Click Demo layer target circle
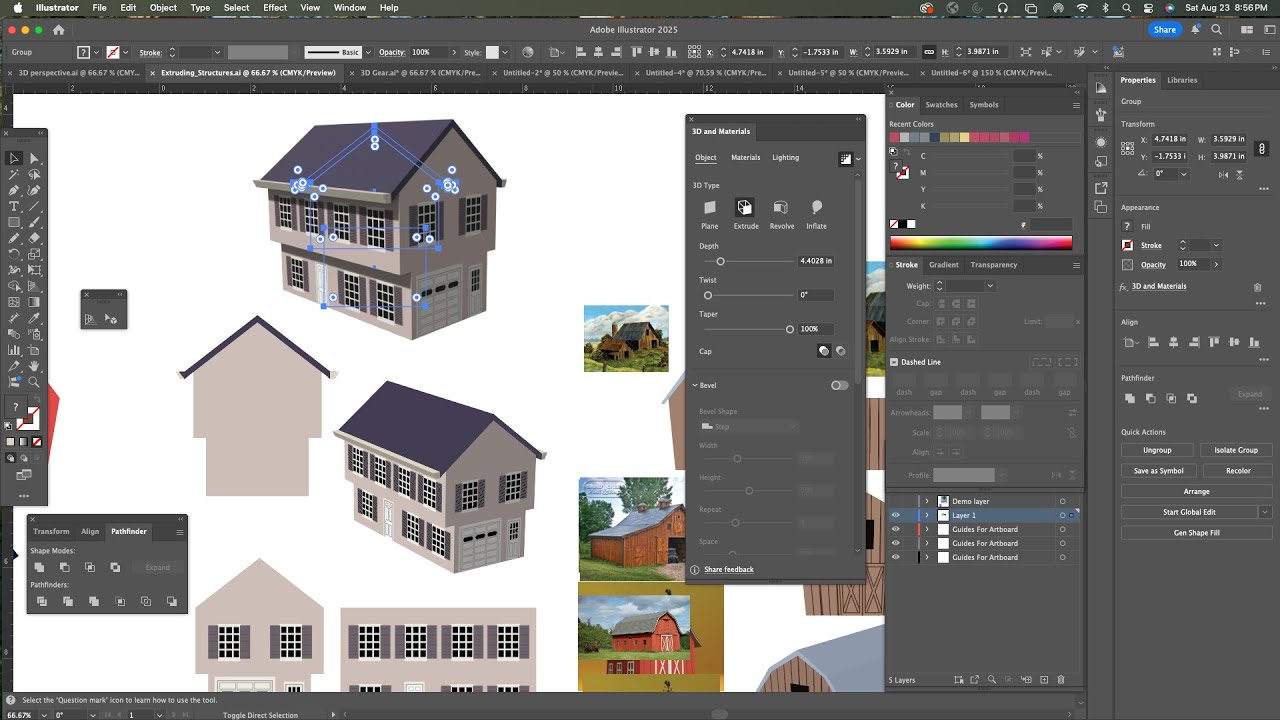 click(x=1062, y=501)
